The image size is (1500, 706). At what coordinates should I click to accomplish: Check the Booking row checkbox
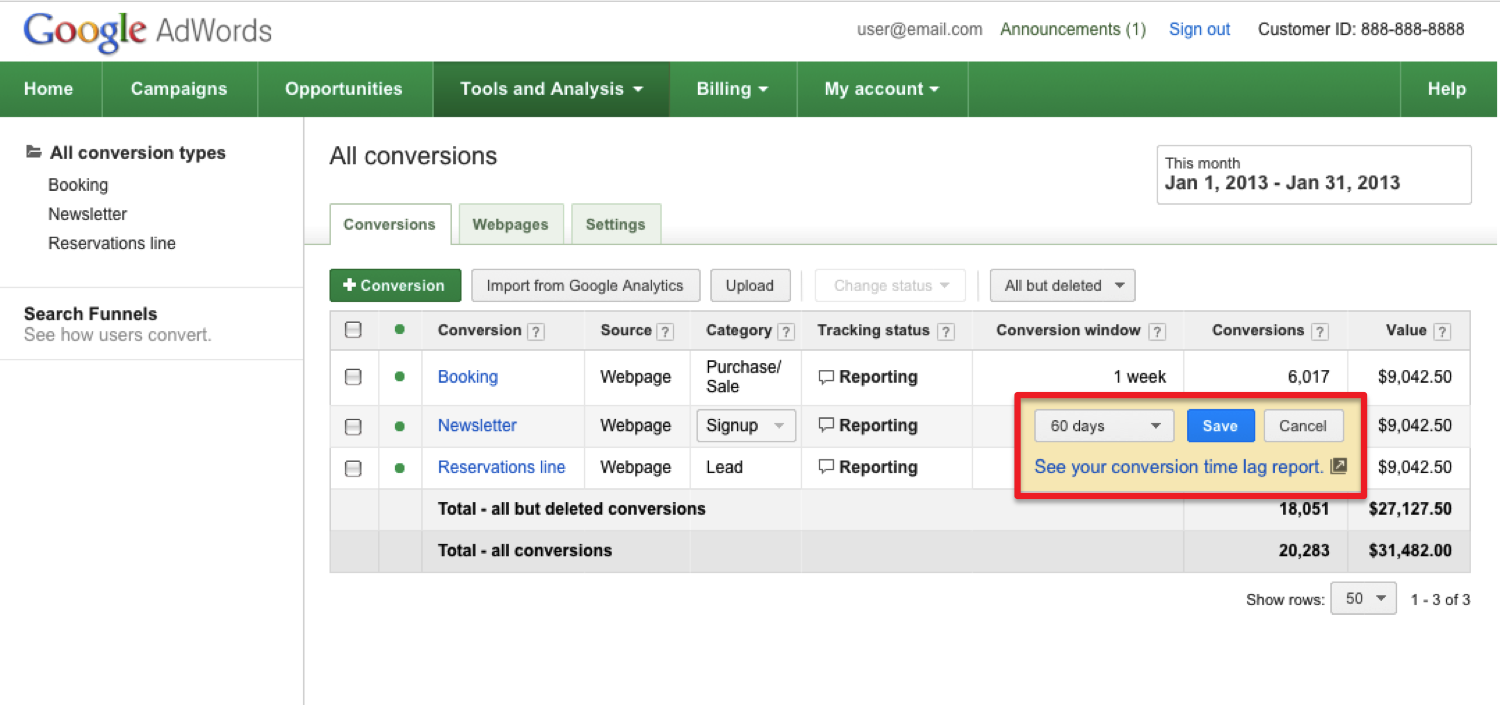[353, 377]
